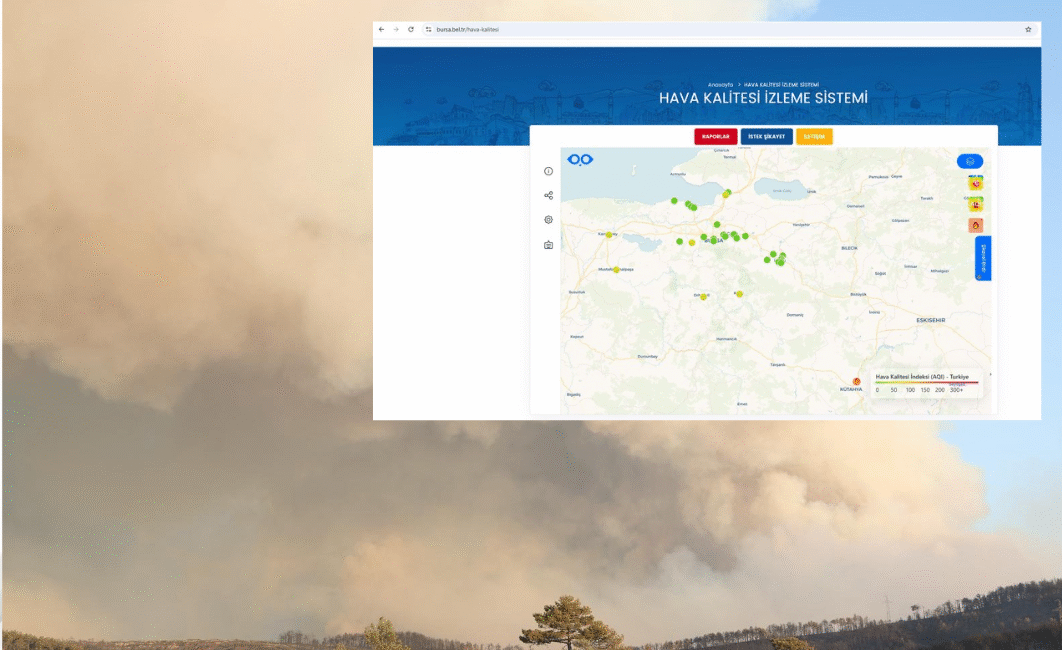The image size is (1062, 650).
Task: Select the first yellow map layer thumbnail
Action: pyautogui.click(x=975, y=183)
